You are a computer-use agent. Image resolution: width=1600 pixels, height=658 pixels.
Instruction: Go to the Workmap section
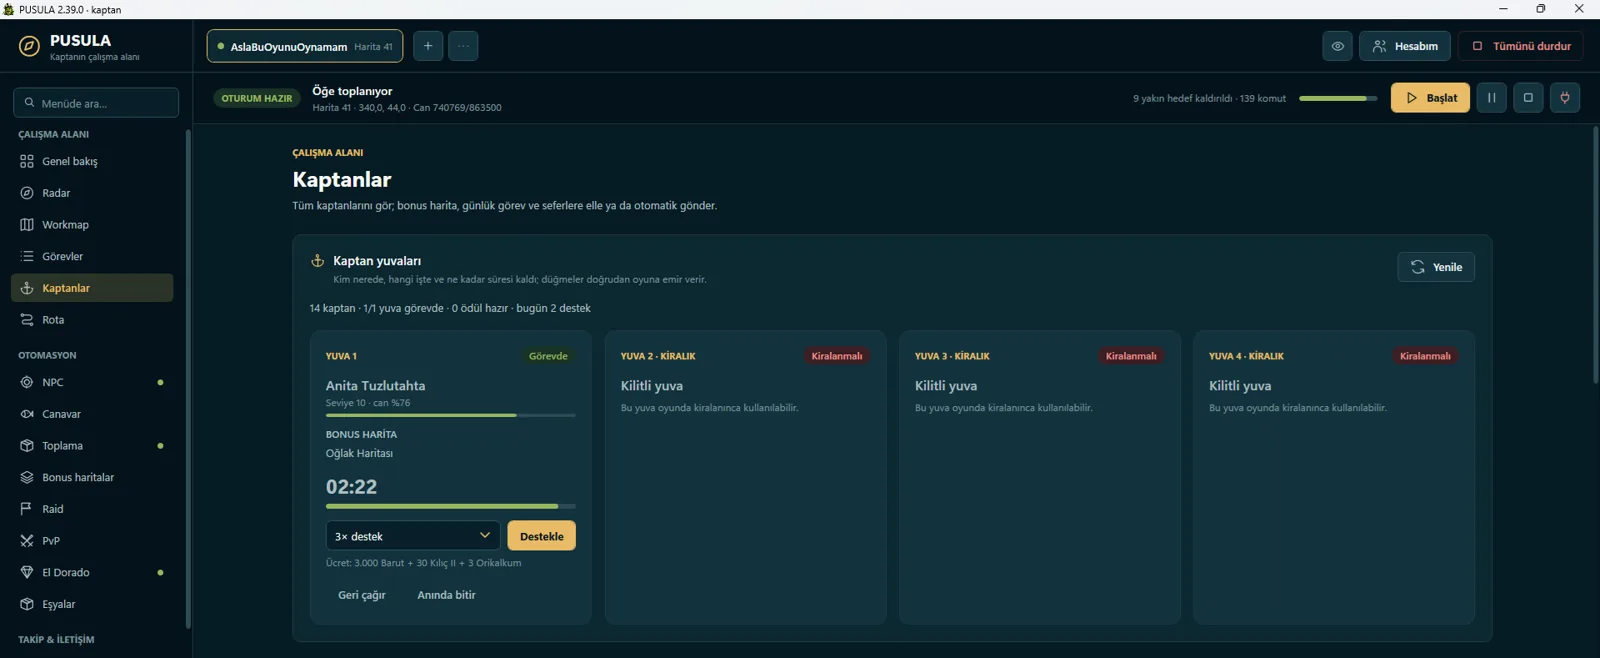click(92, 225)
